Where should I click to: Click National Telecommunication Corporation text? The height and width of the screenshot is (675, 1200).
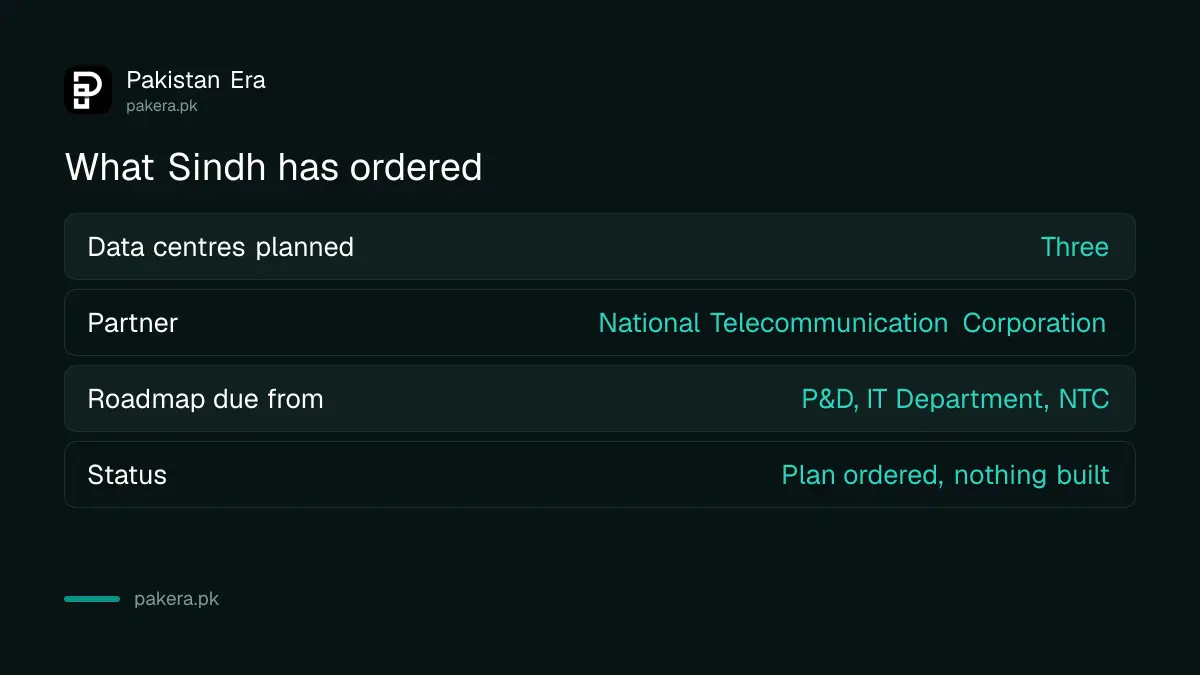(x=852, y=323)
